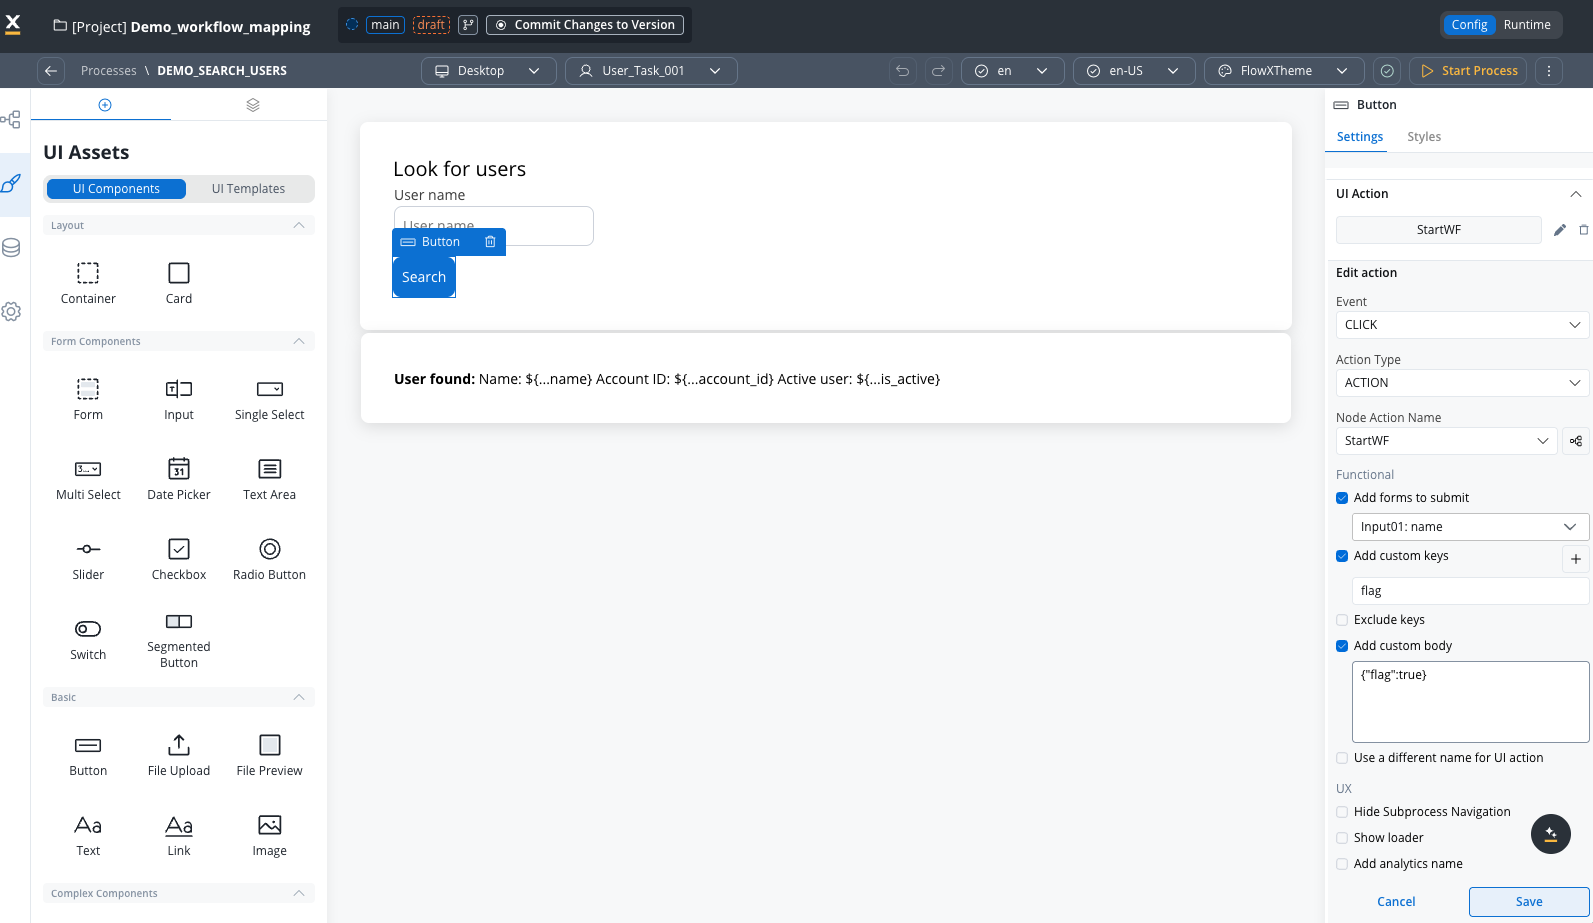Open the en language dropdown
The image size is (1593, 923).
click(x=1012, y=71)
